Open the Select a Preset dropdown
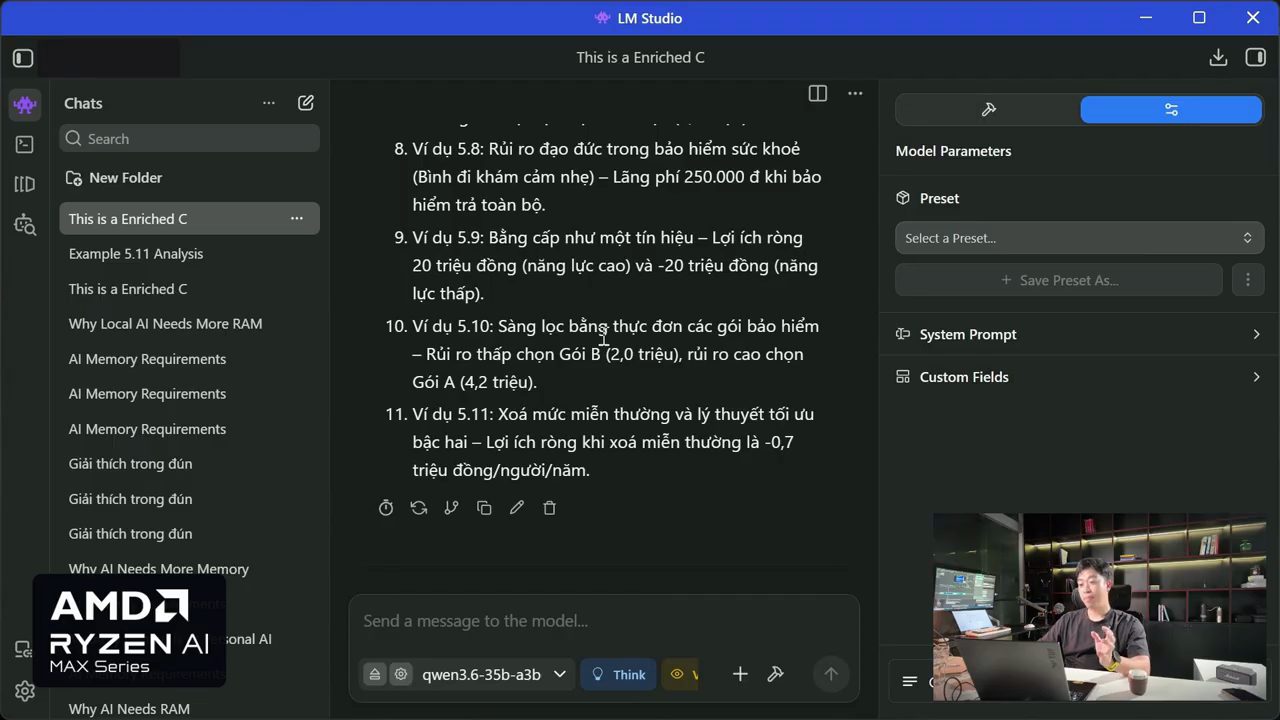This screenshot has height=720, width=1280. coord(1079,238)
